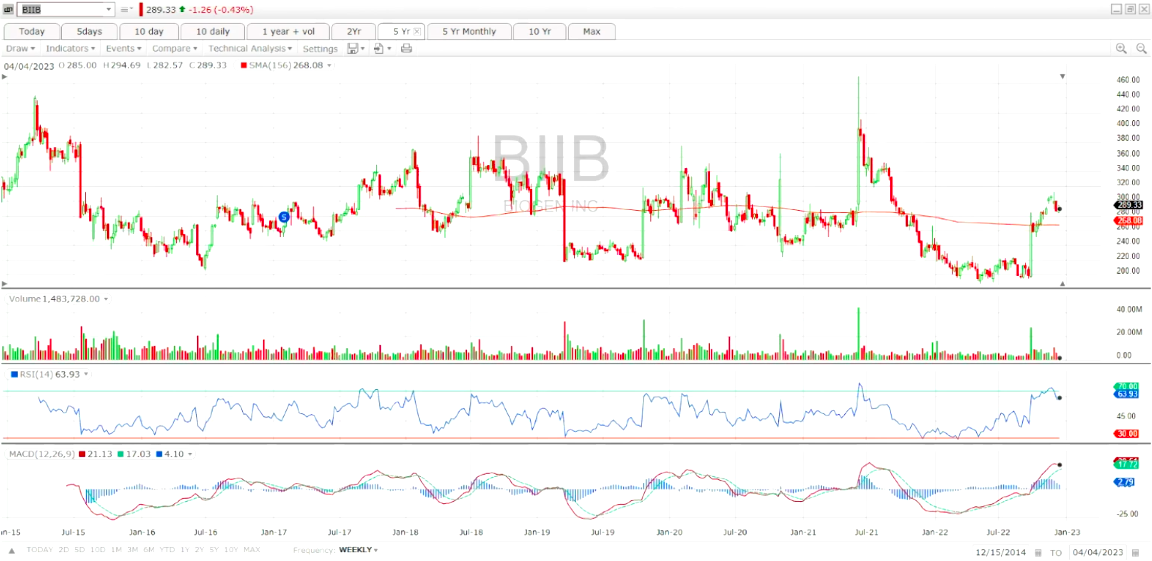This screenshot has width=1152, height=561.
Task: Click the down triangle at chart top right
Action: click(x=1062, y=76)
